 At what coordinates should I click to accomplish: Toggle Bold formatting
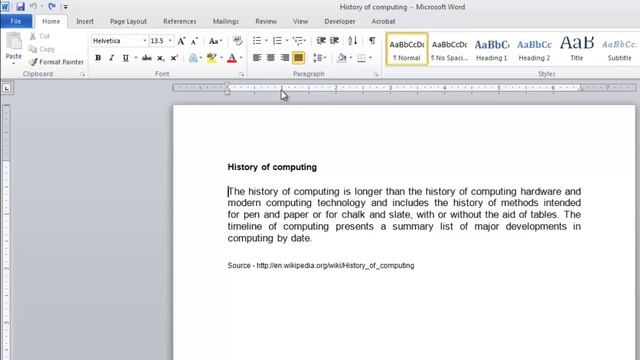[98, 58]
